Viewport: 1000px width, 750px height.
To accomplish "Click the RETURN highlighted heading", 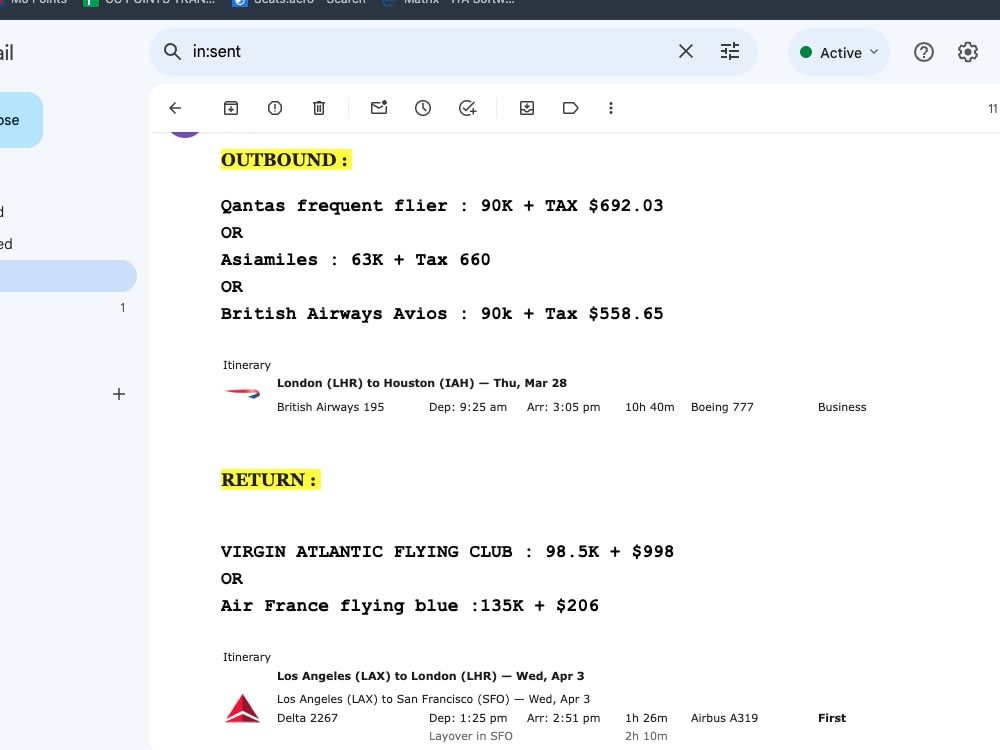I will click(270, 480).
